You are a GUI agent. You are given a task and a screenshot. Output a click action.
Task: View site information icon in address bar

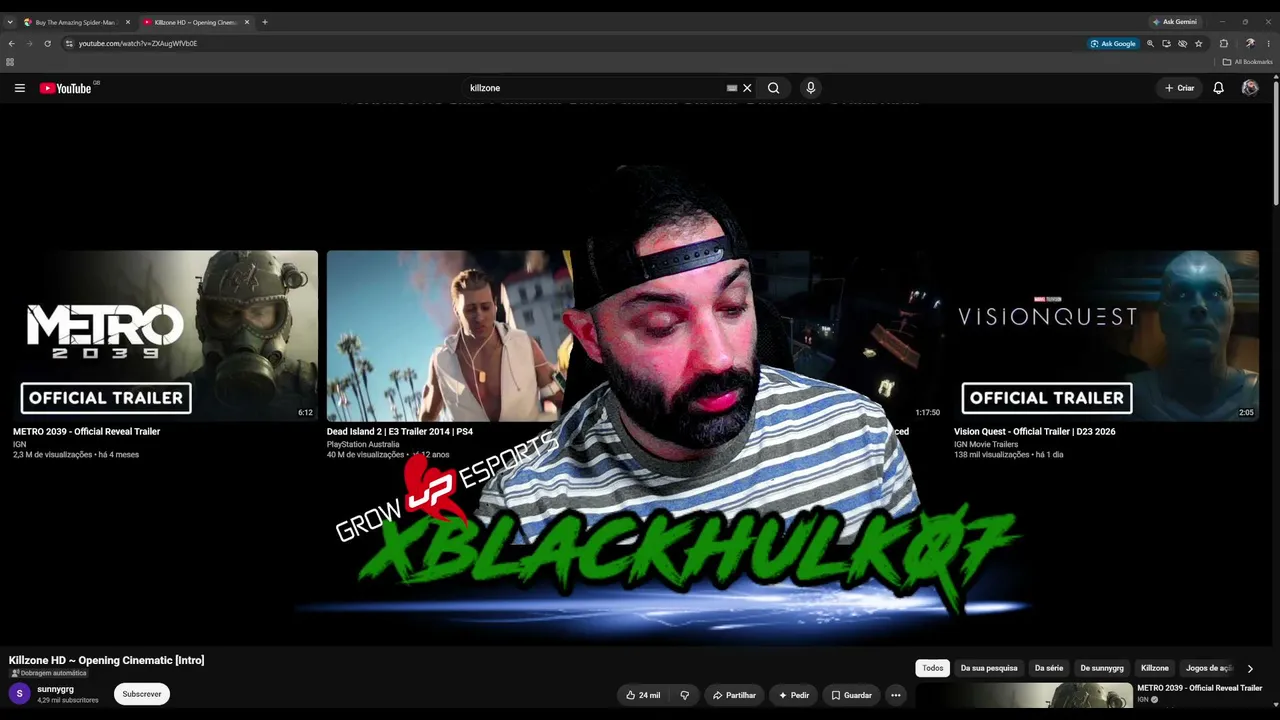(69, 44)
